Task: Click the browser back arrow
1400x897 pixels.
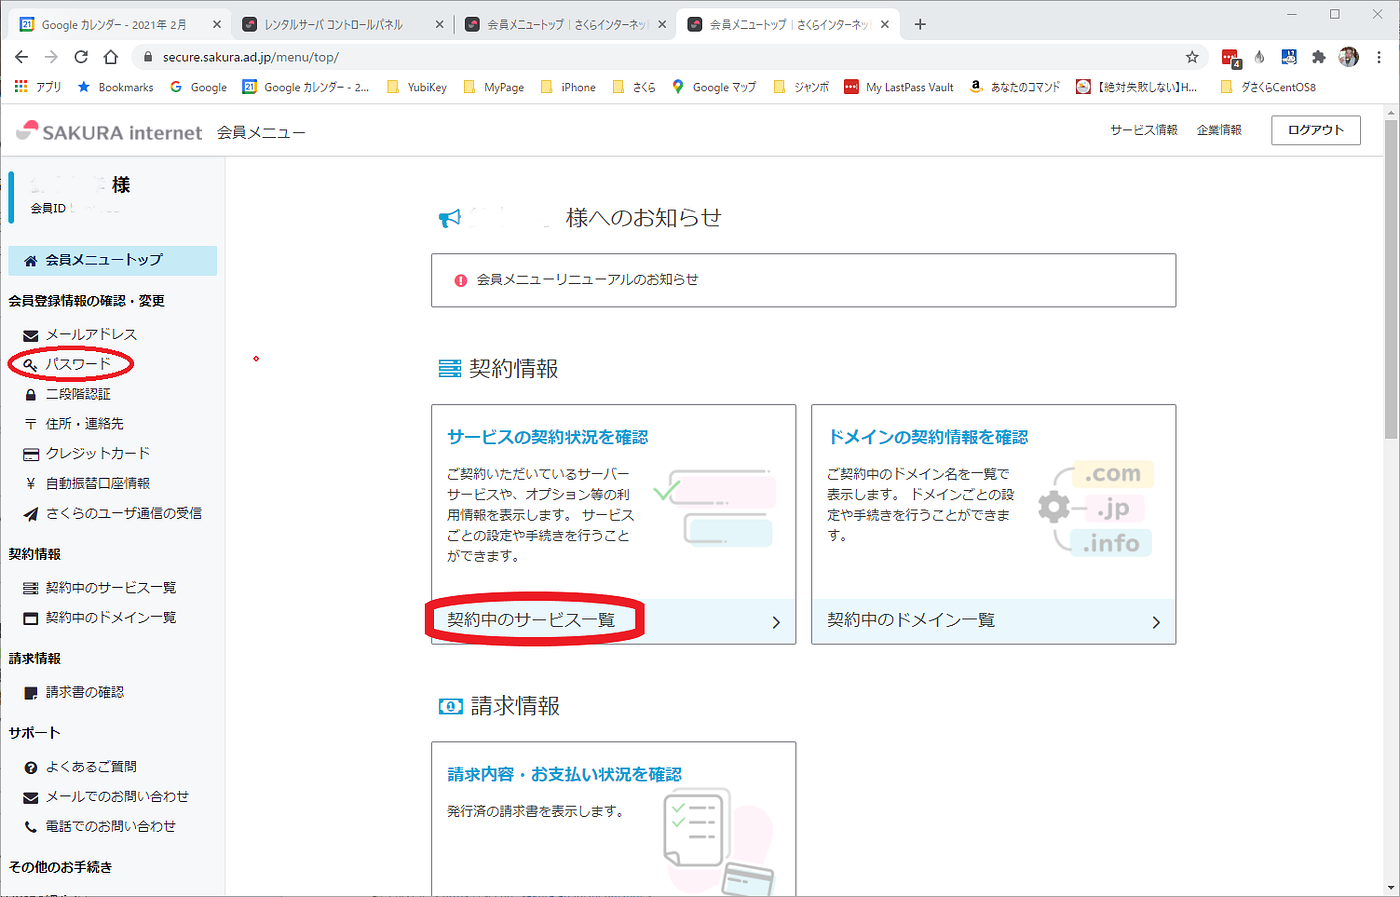Action: 22,57
